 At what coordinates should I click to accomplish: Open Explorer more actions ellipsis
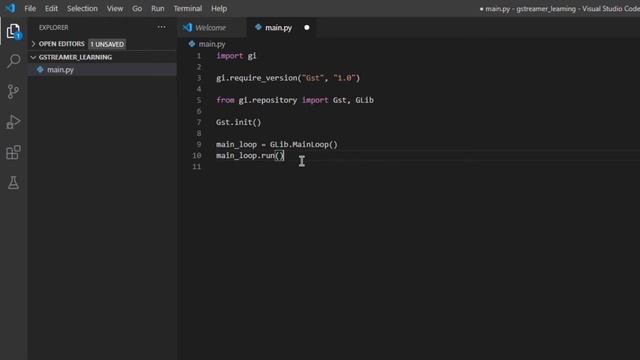[x=162, y=27]
